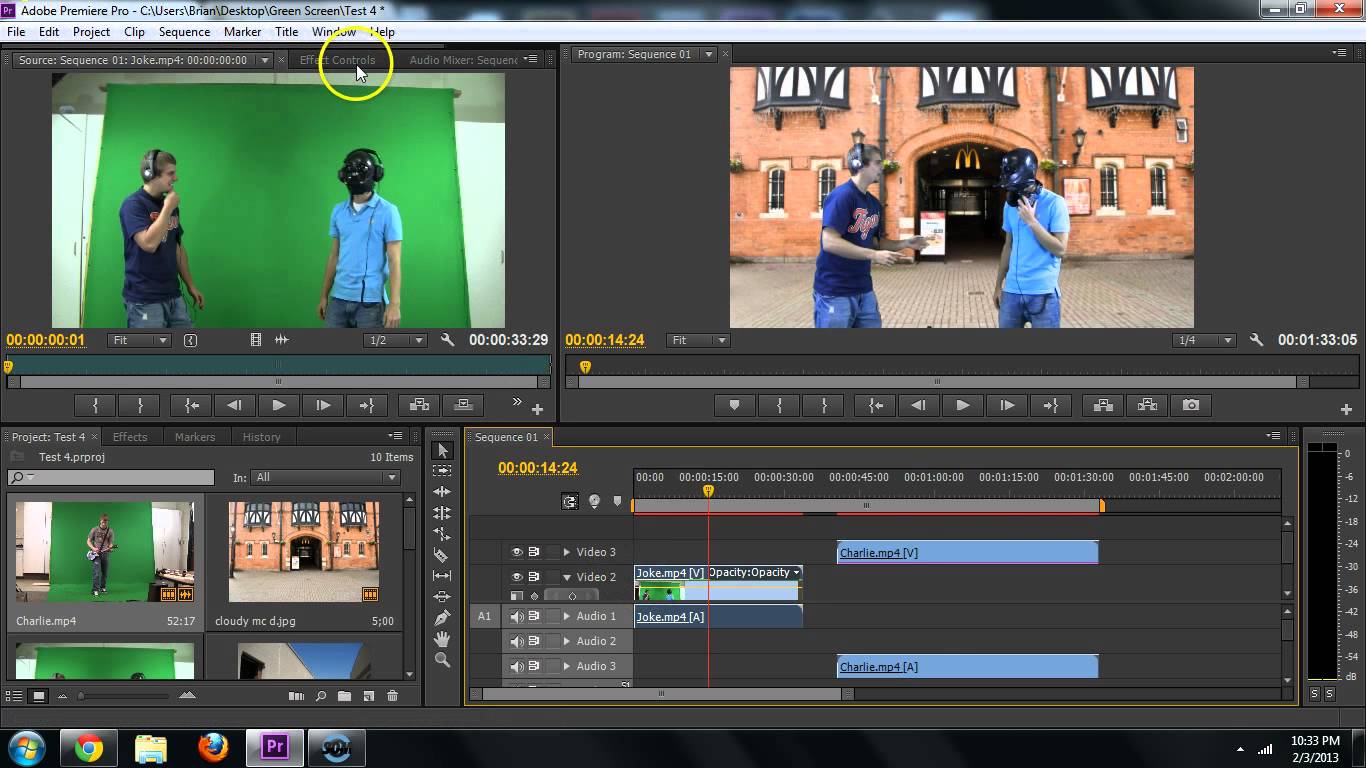
Task: Open the Find icon in Project panel
Action: tap(321, 695)
